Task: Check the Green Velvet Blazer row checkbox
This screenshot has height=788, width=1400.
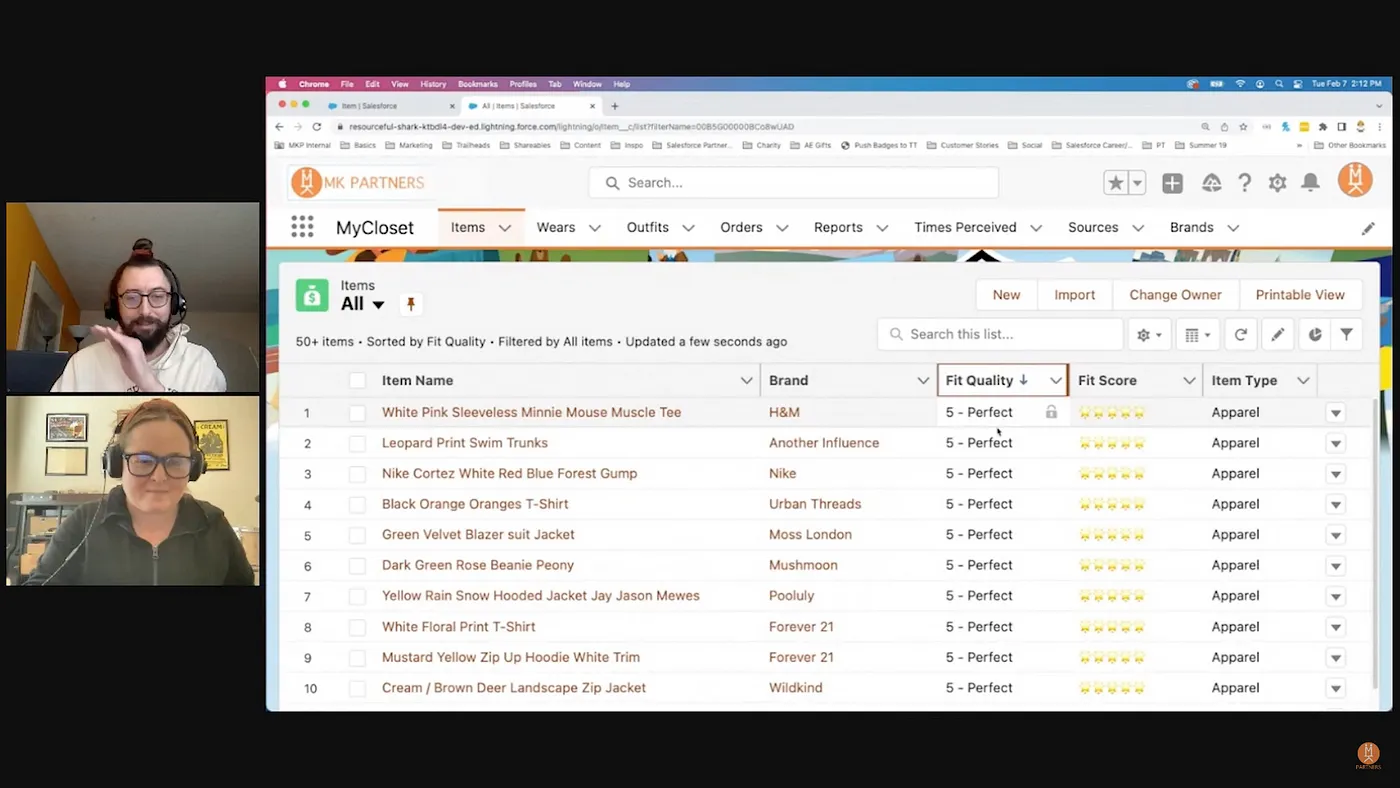Action: point(357,535)
